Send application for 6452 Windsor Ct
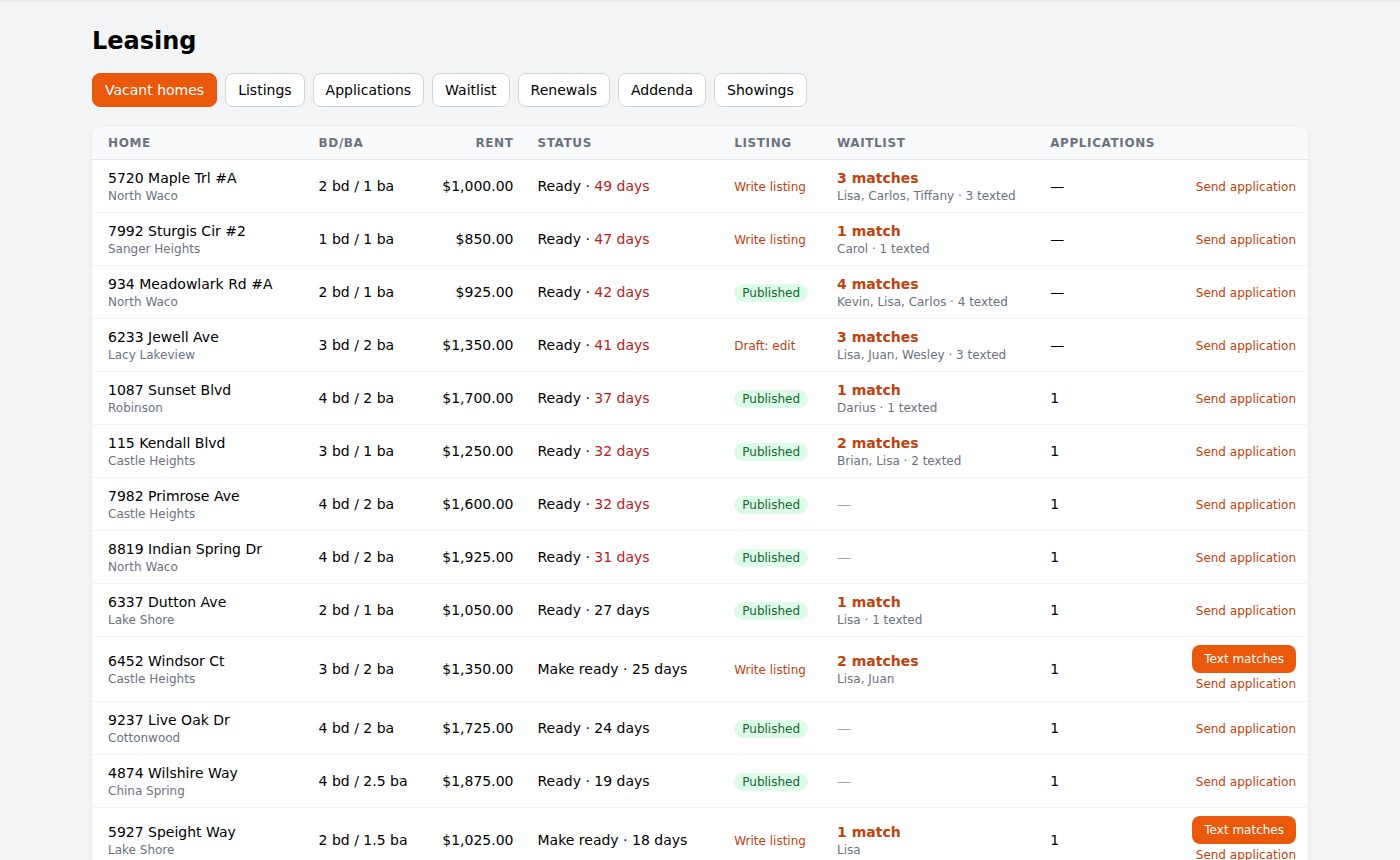Image resolution: width=1400 pixels, height=860 pixels. point(1245,684)
